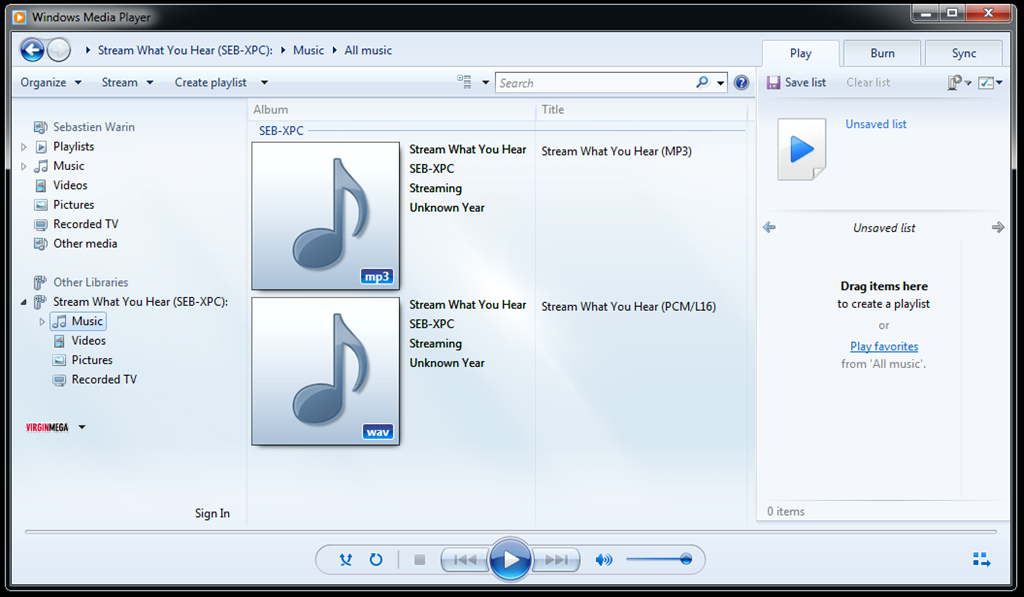This screenshot has width=1024, height=597.
Task: Open the Sync devices icon
Action: (x=955, y=82)
